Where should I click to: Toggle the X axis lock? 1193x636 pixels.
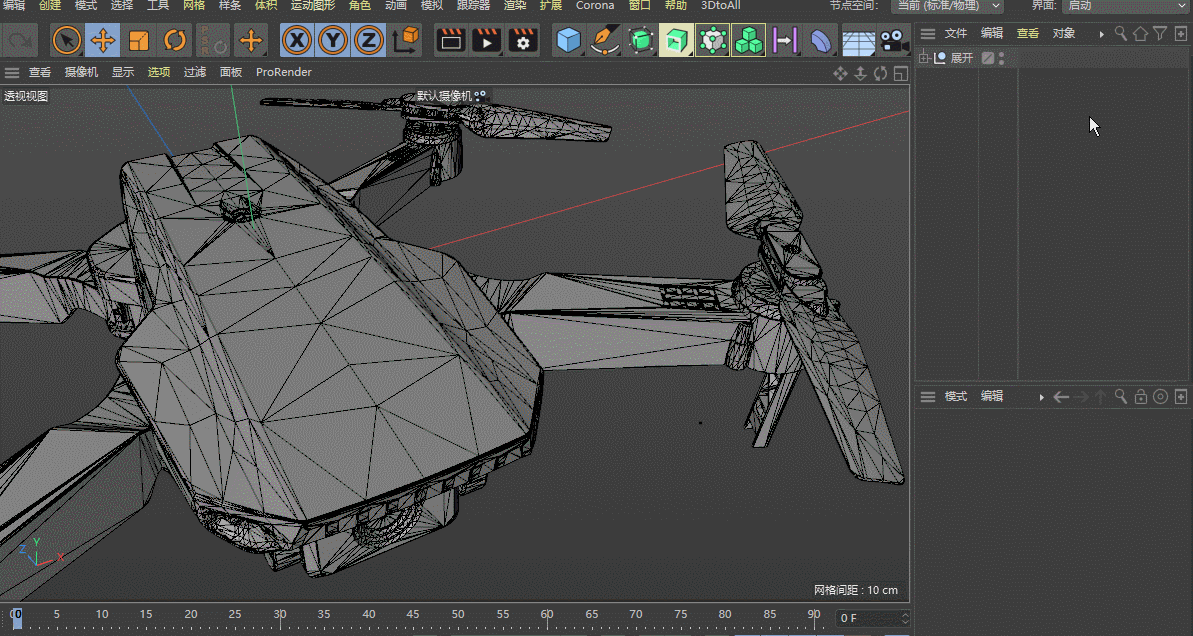[296, 41]
